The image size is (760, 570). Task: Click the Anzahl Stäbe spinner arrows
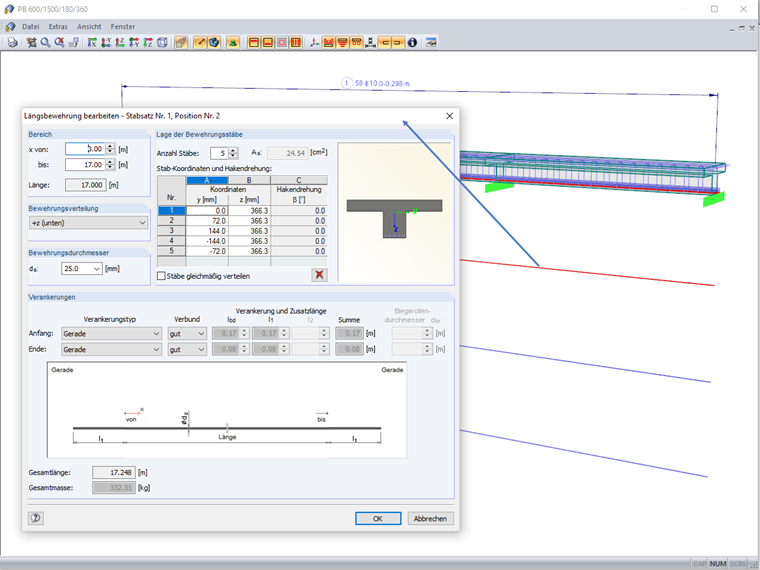click(233, 153)
